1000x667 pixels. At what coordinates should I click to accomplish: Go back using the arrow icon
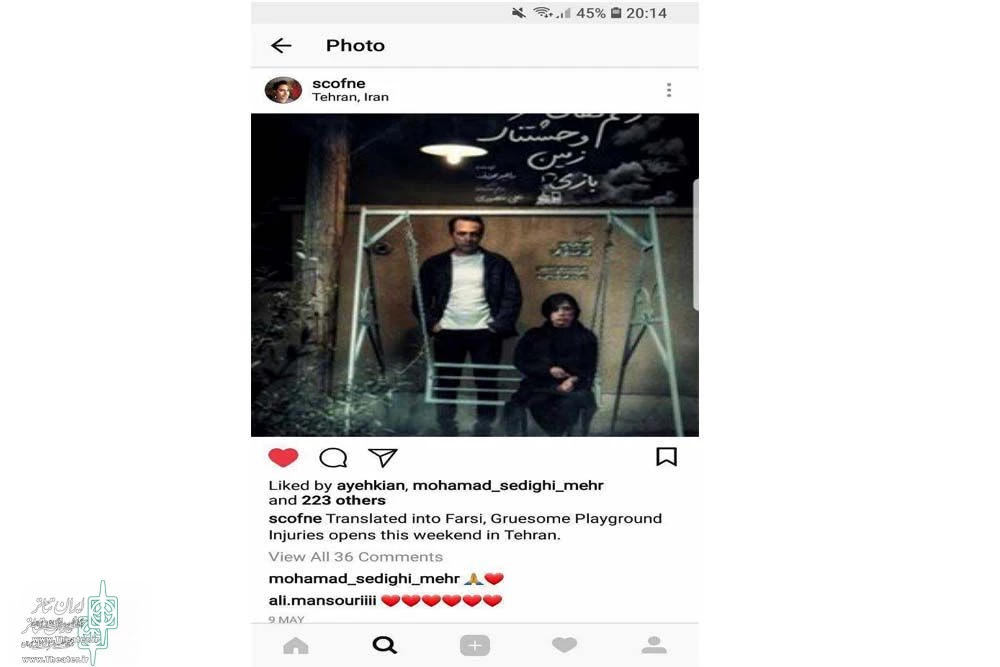tap(281, 45)
